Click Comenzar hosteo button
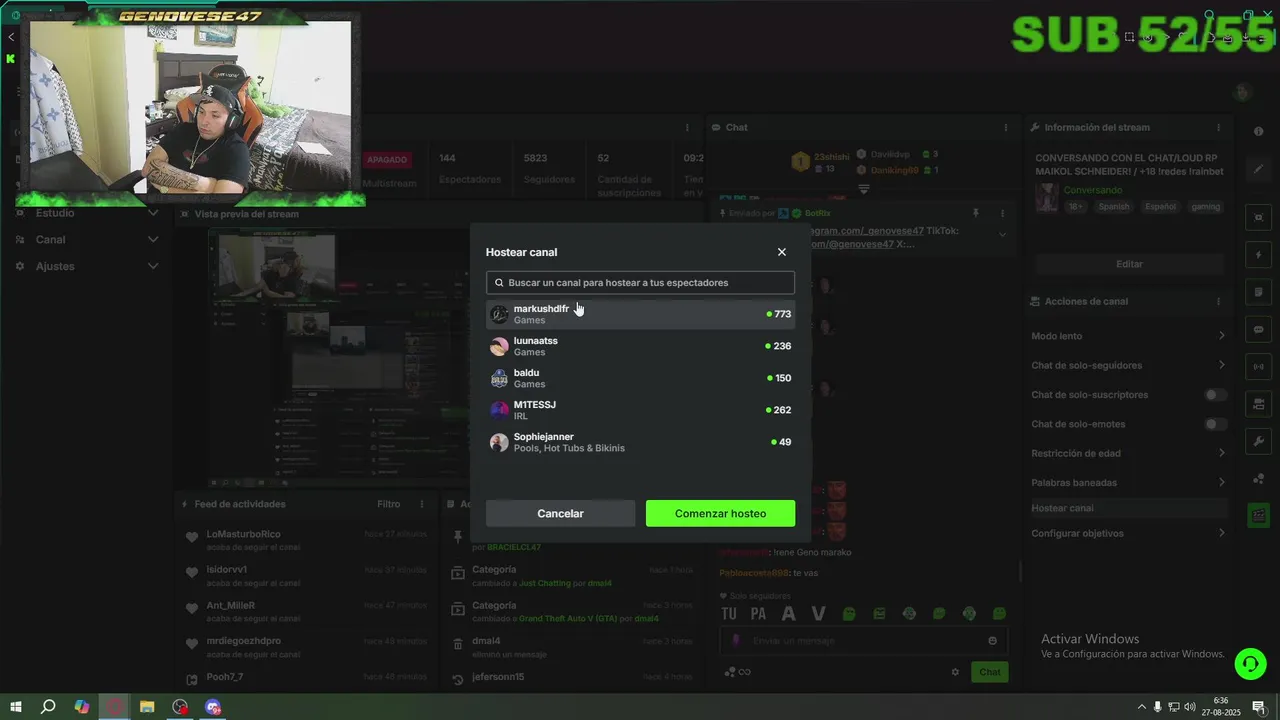 click(720, 513)
